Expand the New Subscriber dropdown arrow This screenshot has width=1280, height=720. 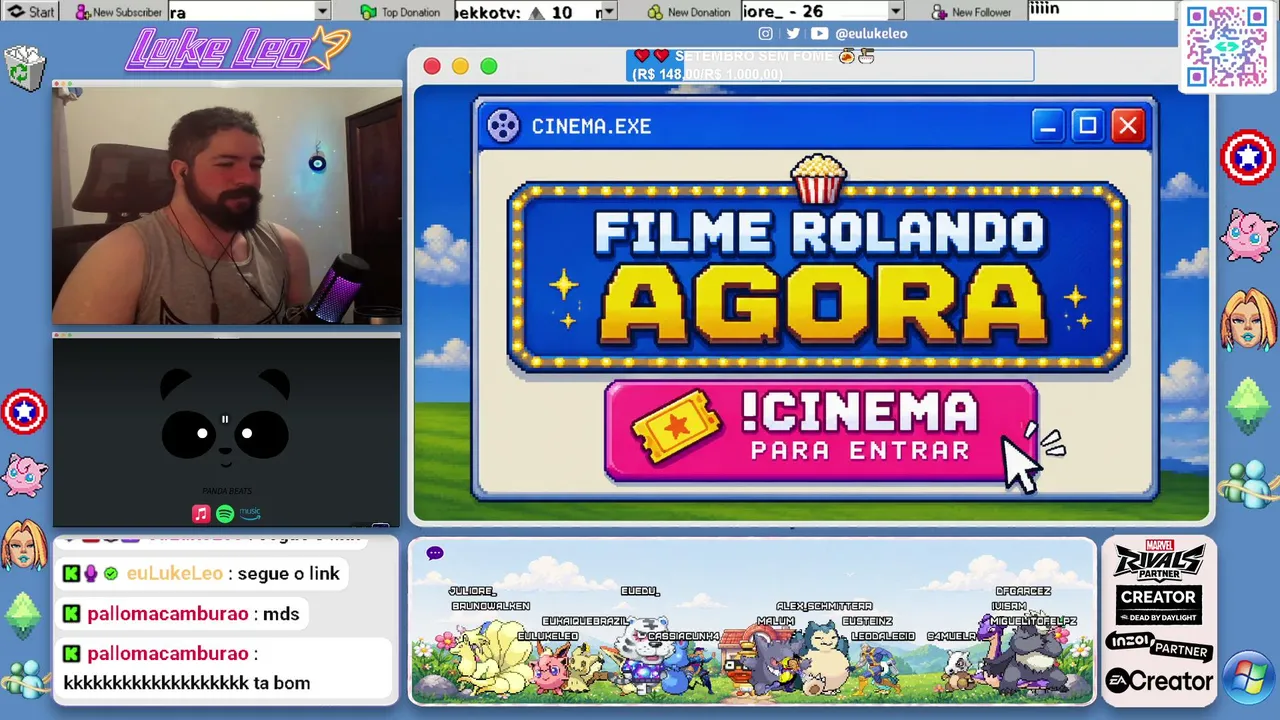click(322, 12)
